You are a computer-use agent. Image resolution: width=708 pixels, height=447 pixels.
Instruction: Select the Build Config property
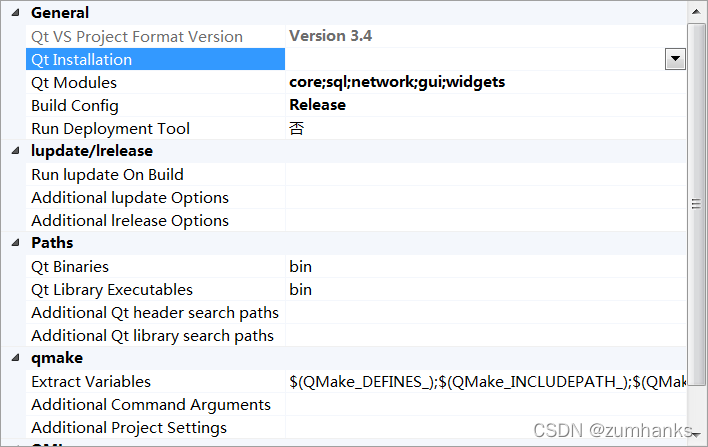point(155,105)
